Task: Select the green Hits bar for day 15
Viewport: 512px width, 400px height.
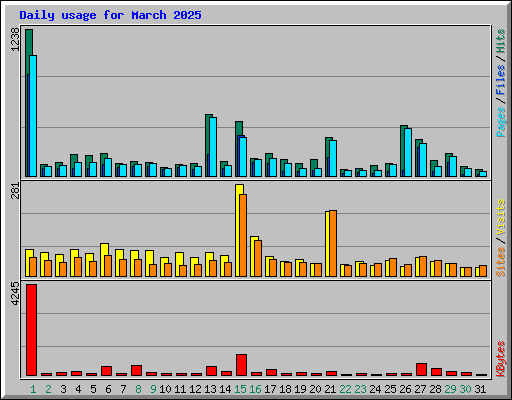Action: point(239,149)
